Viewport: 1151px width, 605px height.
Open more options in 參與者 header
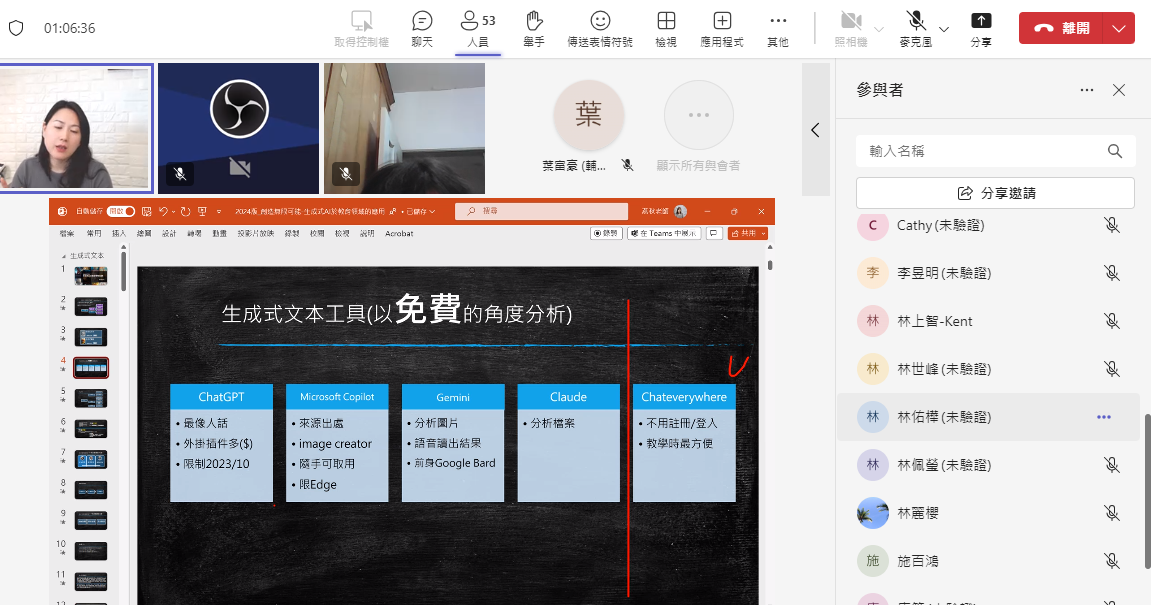tap(1087, 90)
